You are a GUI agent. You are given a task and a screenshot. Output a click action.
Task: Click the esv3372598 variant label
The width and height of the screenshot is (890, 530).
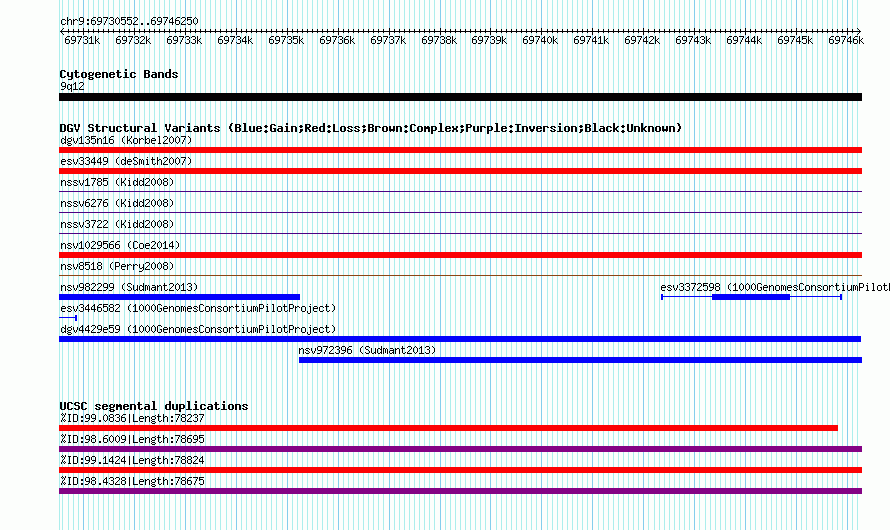click(775, 287)
